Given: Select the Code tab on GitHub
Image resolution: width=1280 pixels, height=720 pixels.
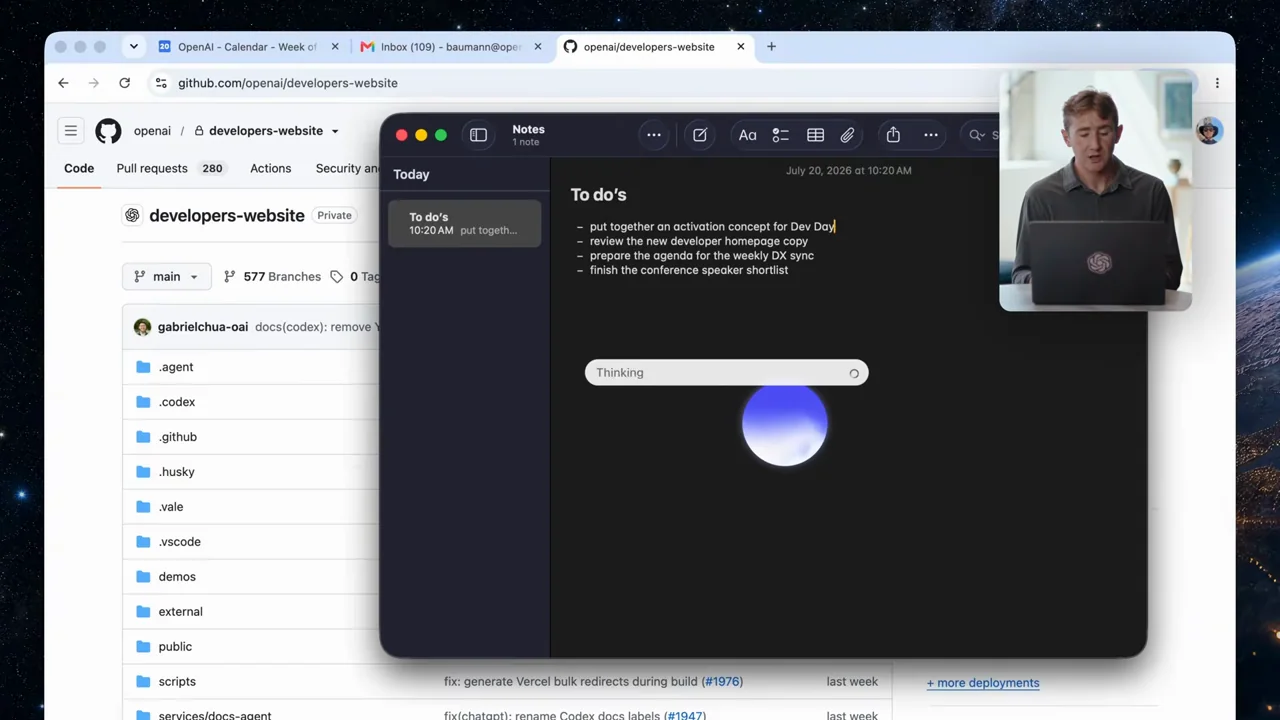Looking at the screenshot, I should 79,168.
